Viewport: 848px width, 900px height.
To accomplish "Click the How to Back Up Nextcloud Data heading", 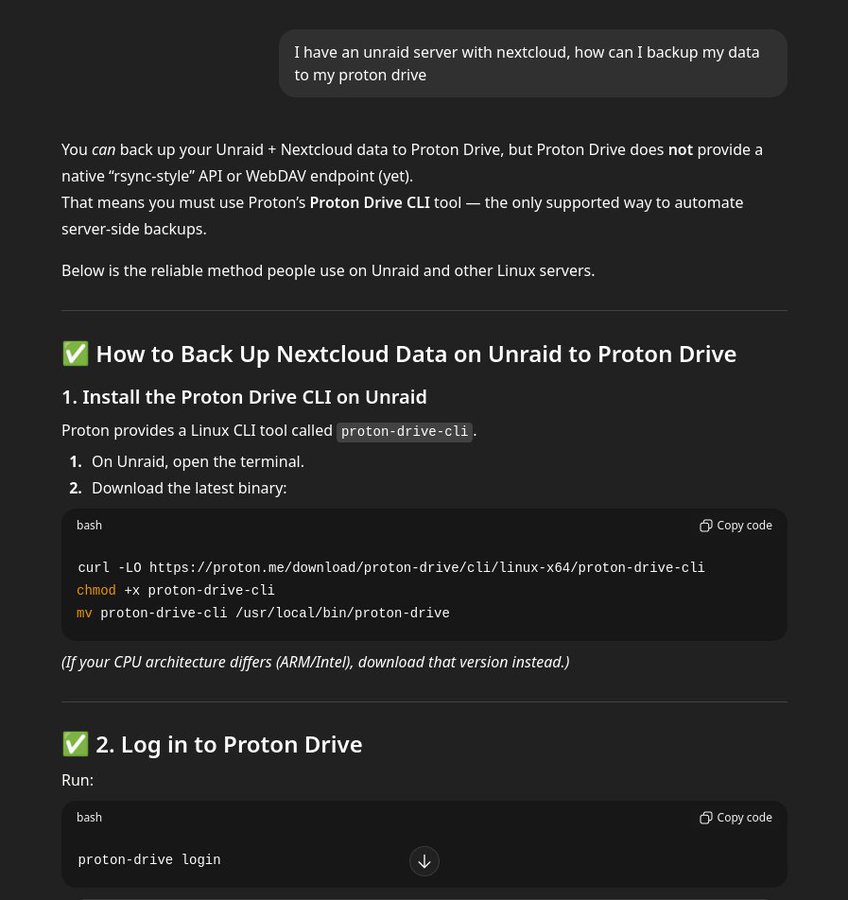I will point(416,354).
